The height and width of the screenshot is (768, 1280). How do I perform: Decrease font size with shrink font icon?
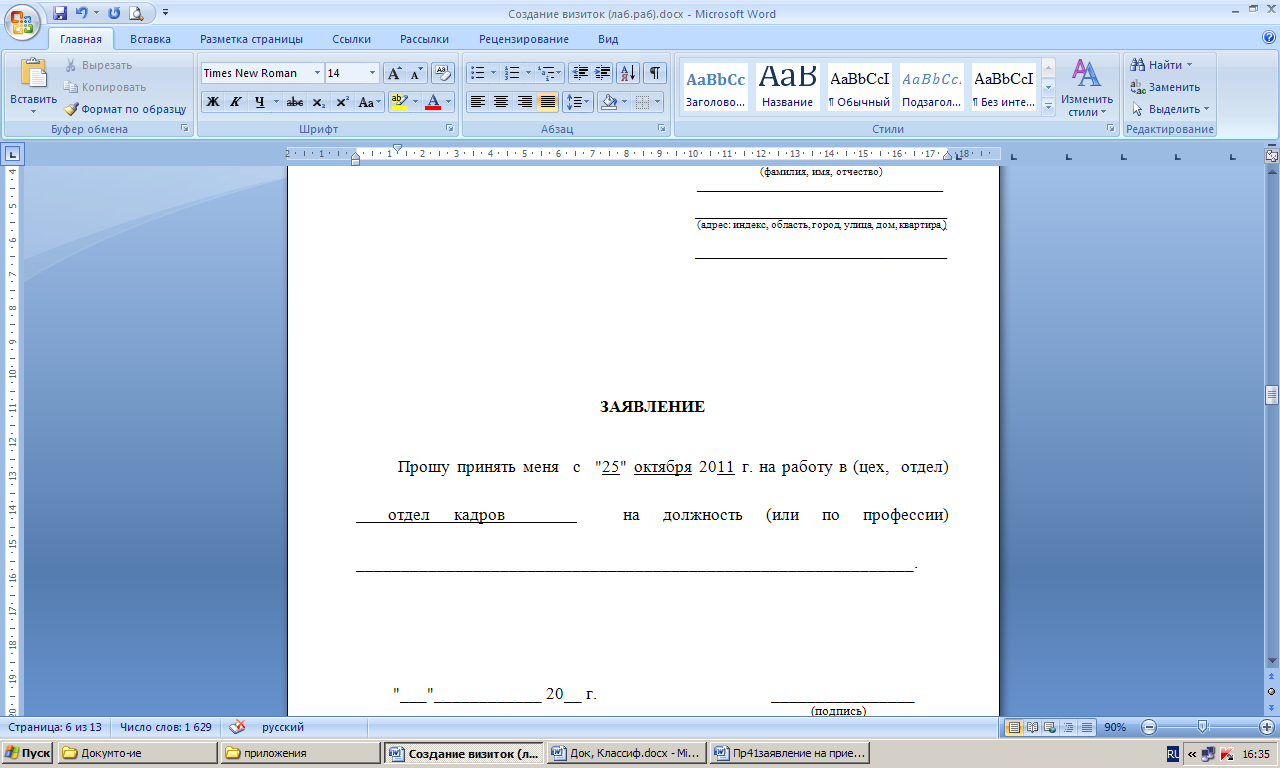pyautogui.click(x=416, y=73)
